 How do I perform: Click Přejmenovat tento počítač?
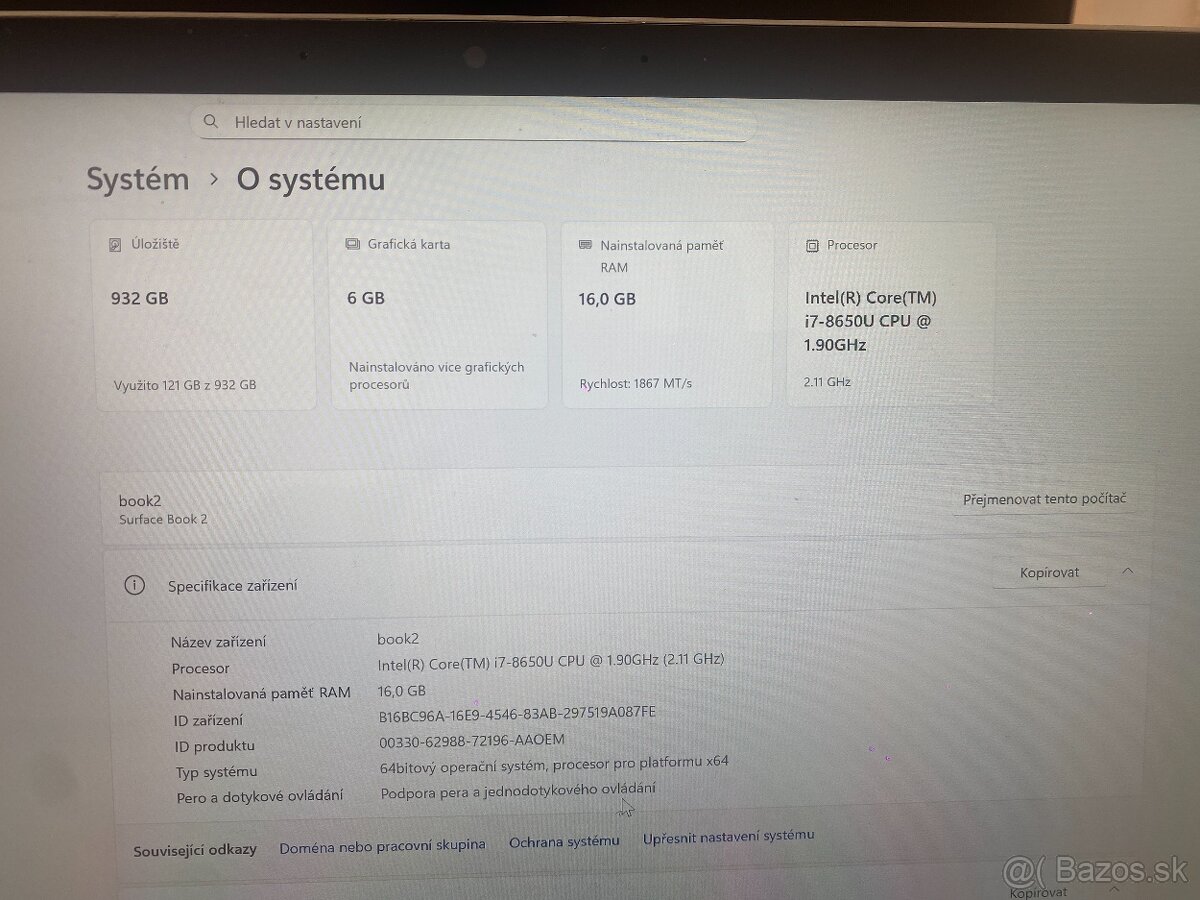pyautogui.click(x=1044, y=498)
